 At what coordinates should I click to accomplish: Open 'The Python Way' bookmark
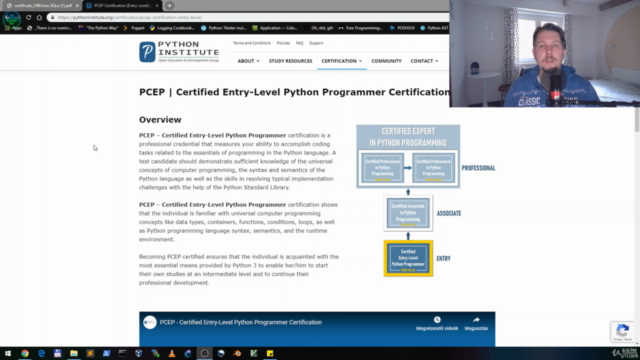(98, 28)
